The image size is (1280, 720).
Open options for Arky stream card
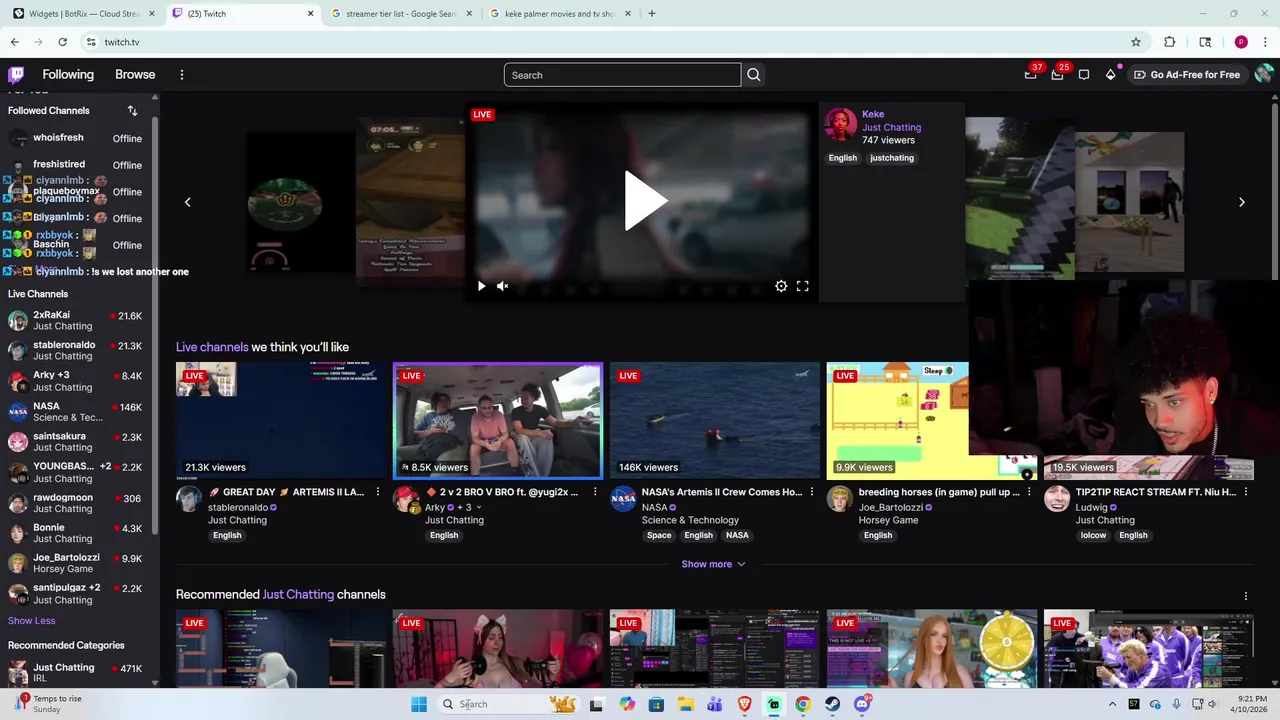point(595,492)
